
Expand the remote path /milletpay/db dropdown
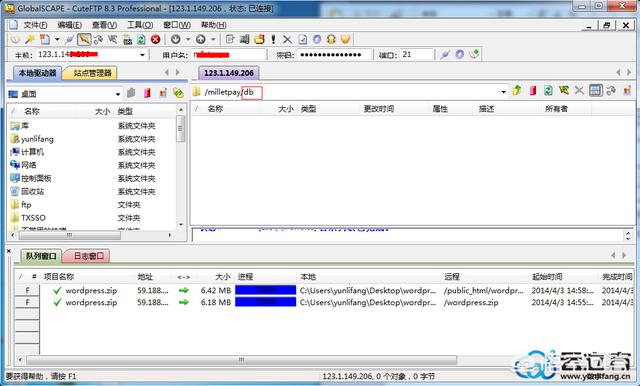tap(503, 92)
